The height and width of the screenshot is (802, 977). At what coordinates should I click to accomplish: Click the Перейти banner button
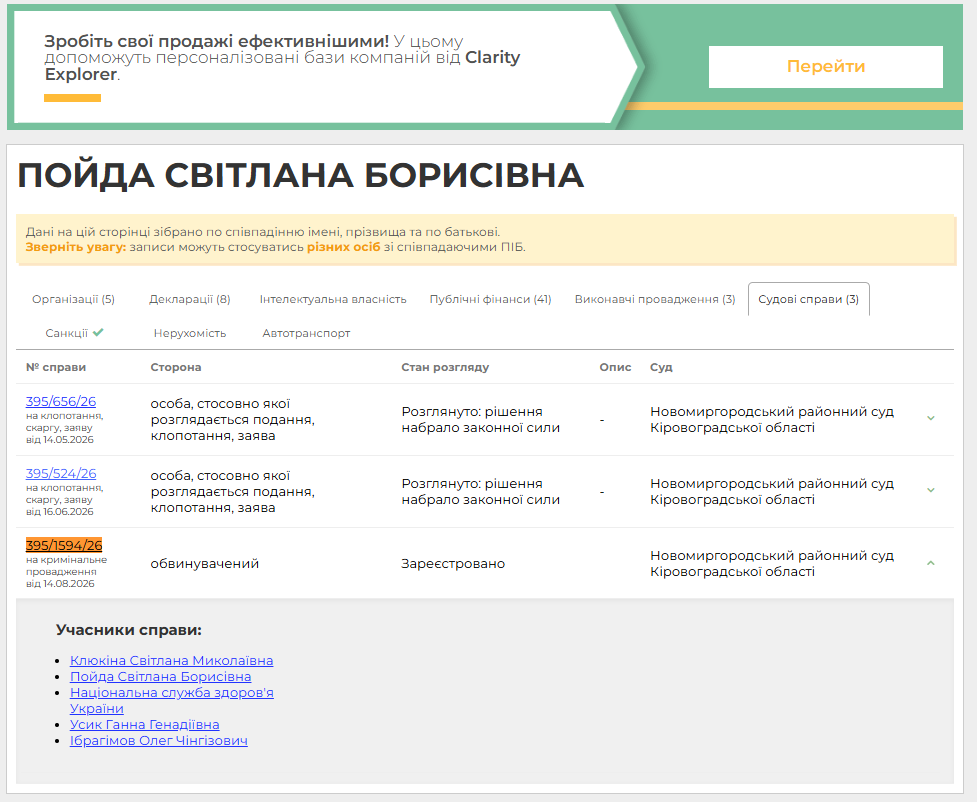826,67
